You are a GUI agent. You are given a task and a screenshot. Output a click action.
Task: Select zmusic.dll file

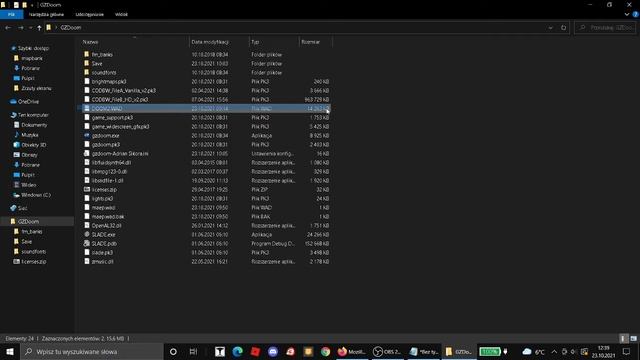point(103,261)
